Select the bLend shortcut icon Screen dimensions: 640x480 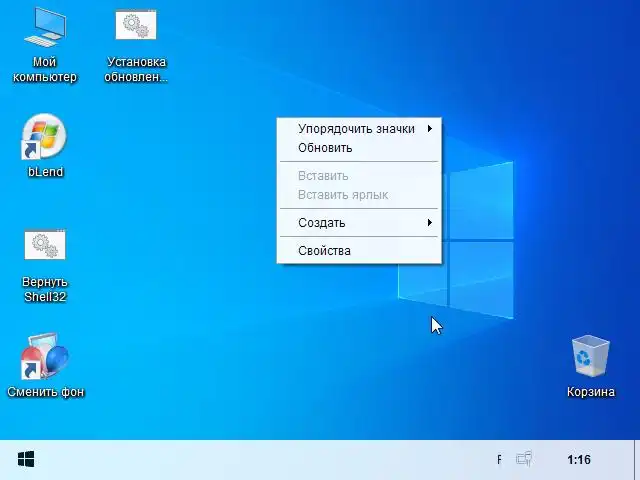coord(45,146)
